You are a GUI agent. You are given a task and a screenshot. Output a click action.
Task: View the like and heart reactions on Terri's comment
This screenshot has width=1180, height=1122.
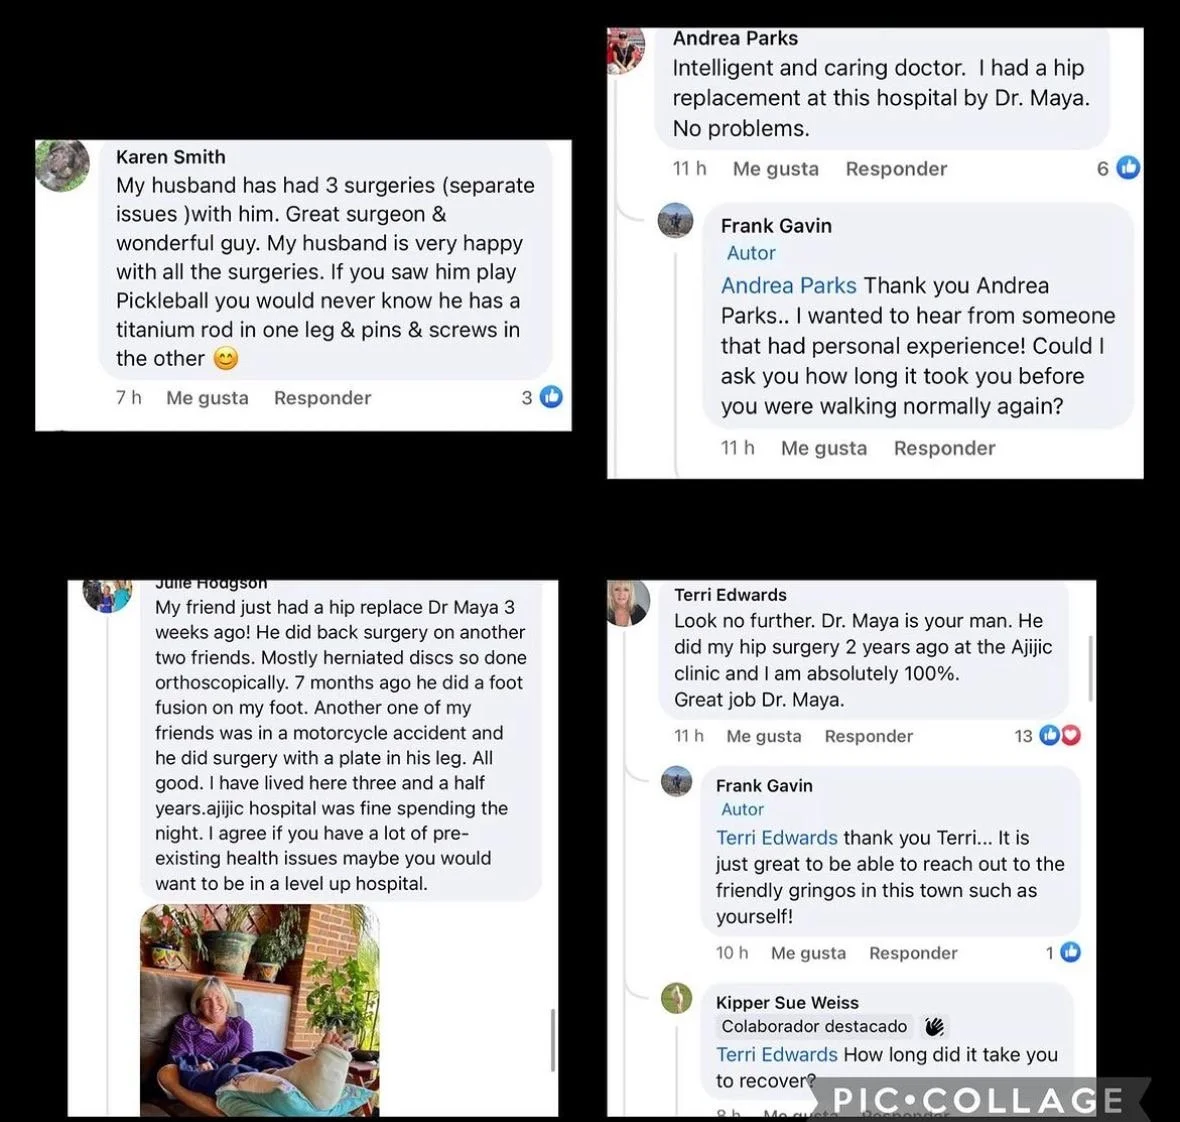pos(1060,735)
